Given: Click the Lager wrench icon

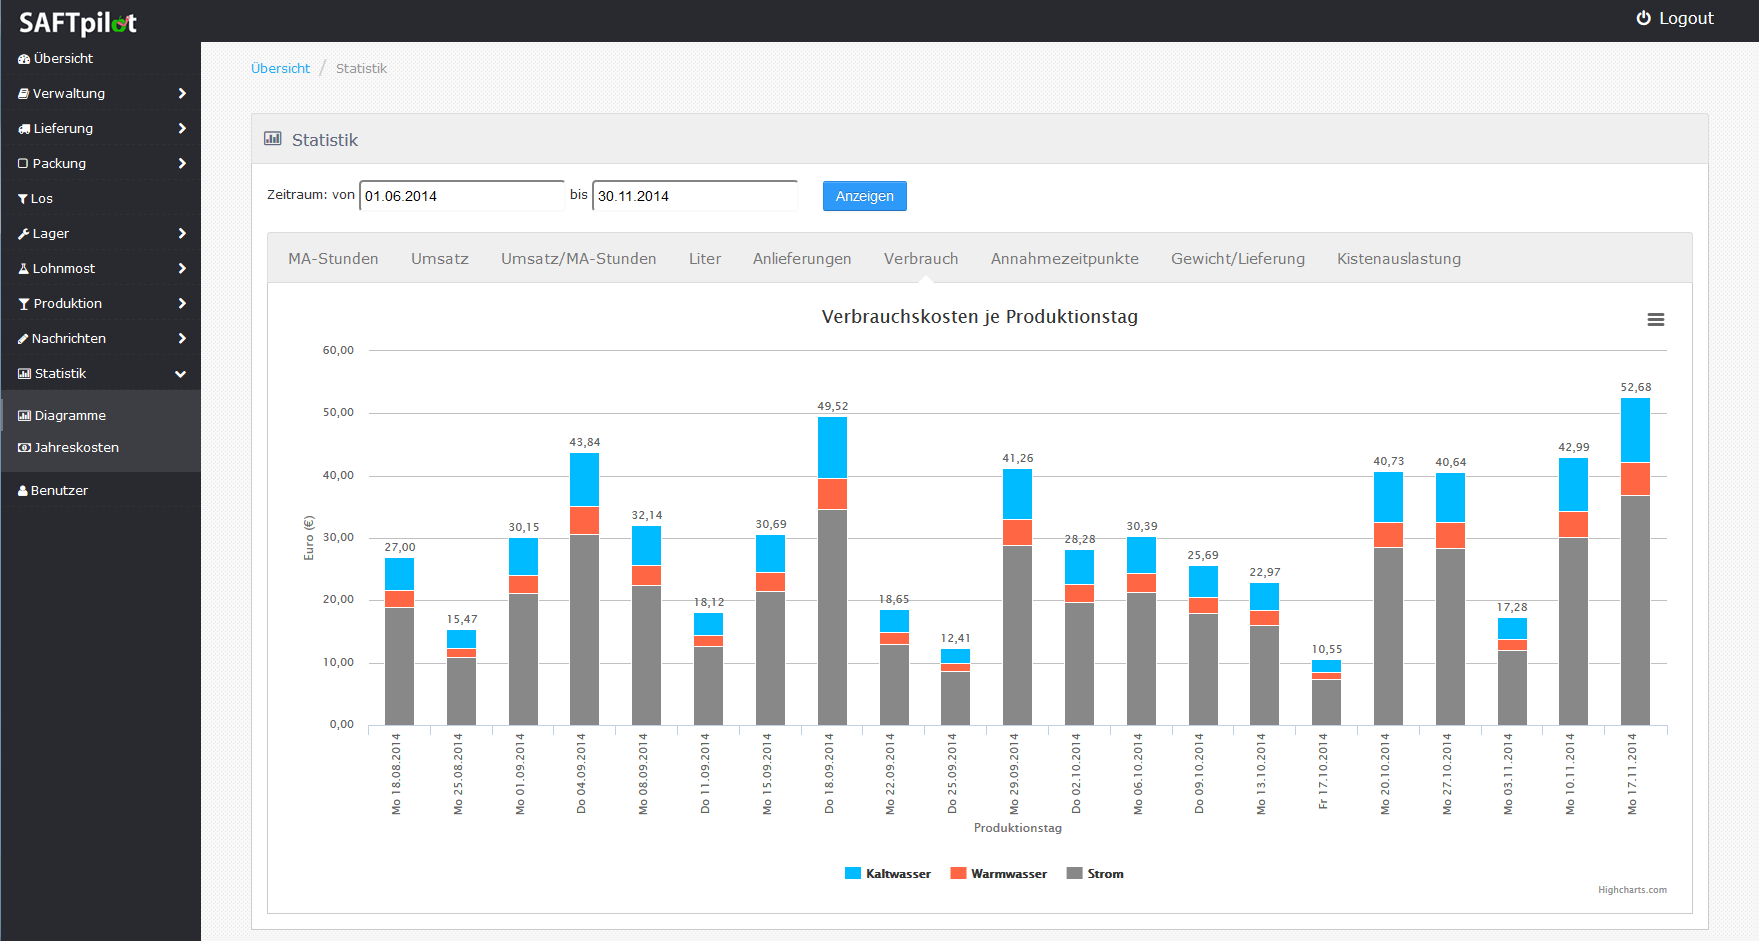Looking at the screenshot, I should click(24, 234).
